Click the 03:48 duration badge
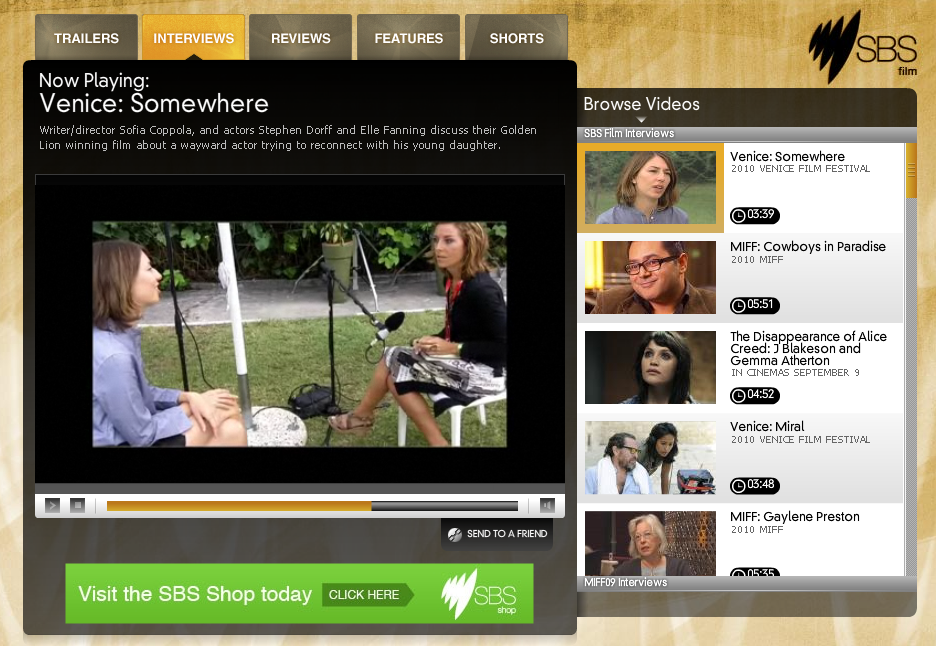Screen dimensions: 936x646 (x=755, y=485)
